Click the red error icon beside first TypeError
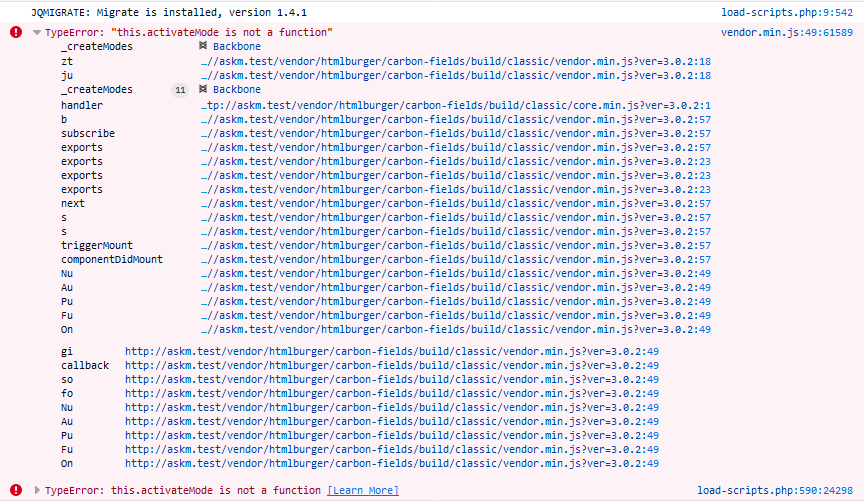This screenshot has height=504, width=864. pyautogui.click(x=16, y=32)
